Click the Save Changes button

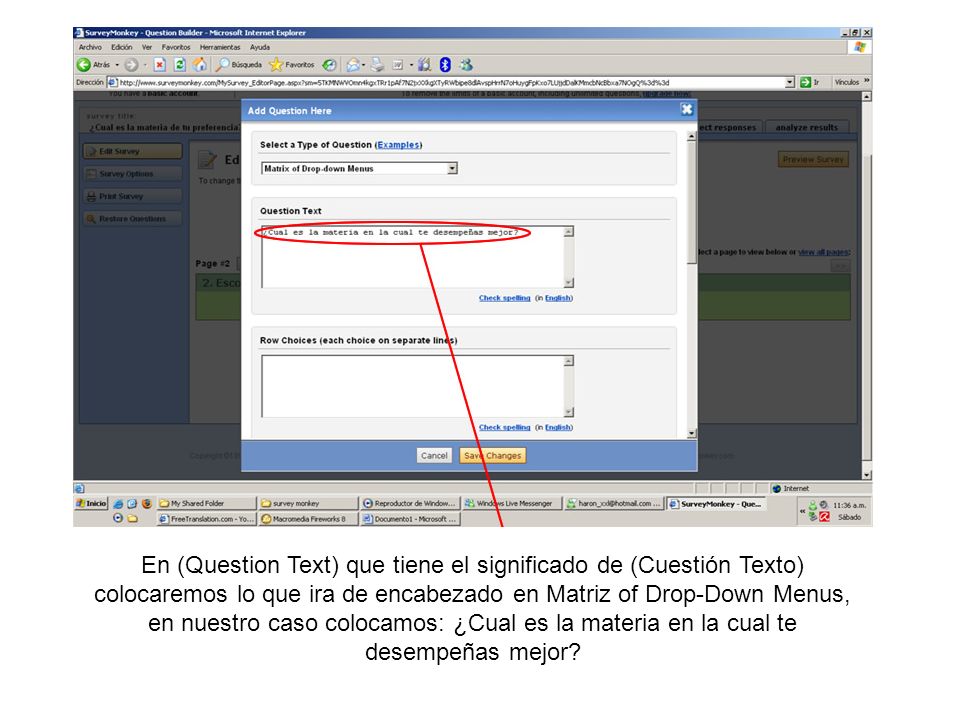coord(492,456)
